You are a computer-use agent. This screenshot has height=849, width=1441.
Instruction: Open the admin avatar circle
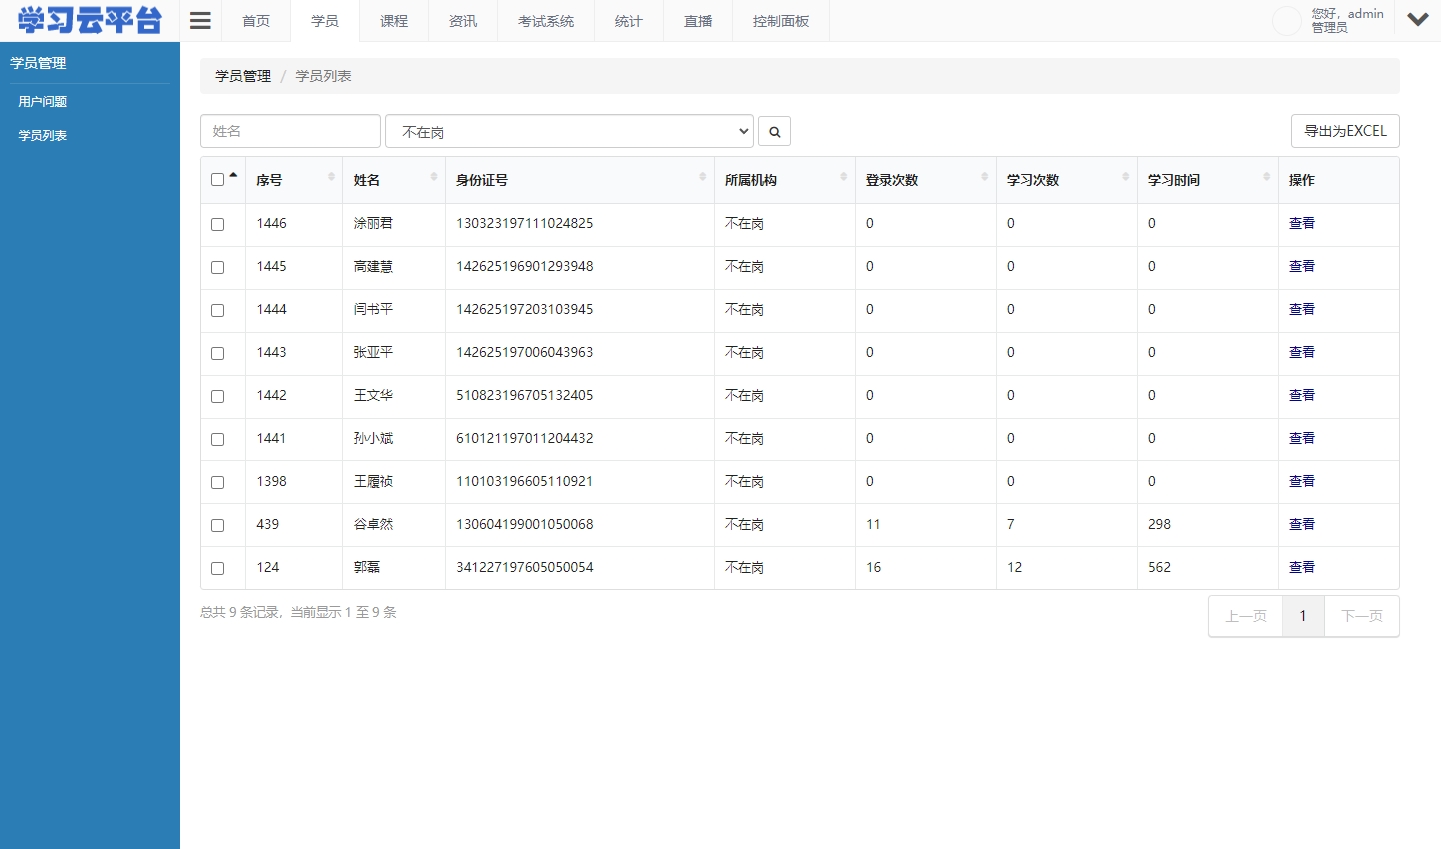tap(1286, 19)
